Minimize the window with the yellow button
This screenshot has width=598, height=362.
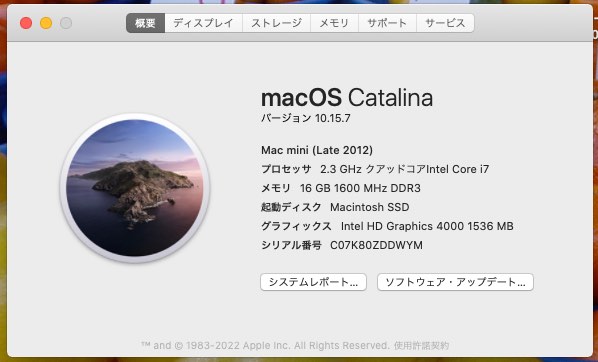[x=46, y=23]
